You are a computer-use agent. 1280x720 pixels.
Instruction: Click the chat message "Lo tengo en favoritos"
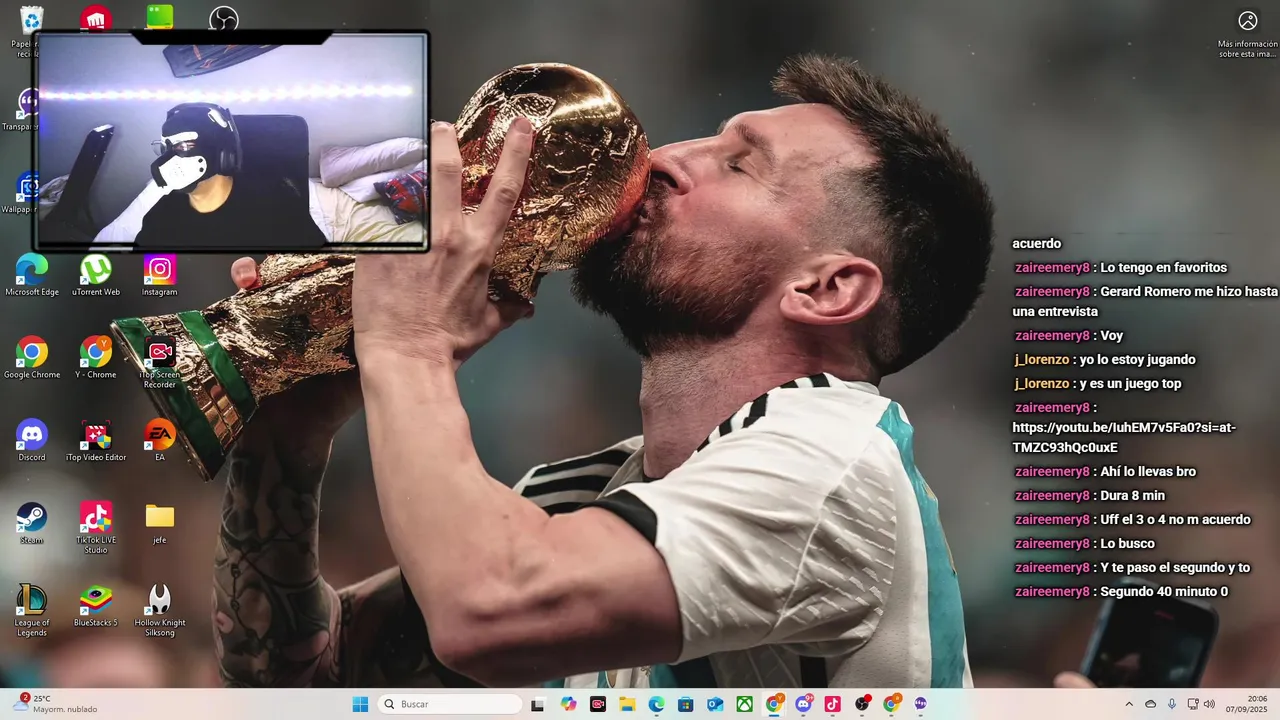pos(1163,267)
